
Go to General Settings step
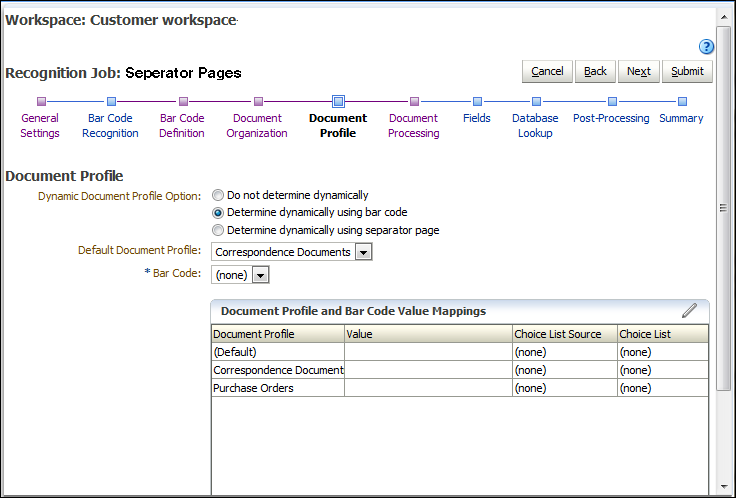tap(40, 125)
